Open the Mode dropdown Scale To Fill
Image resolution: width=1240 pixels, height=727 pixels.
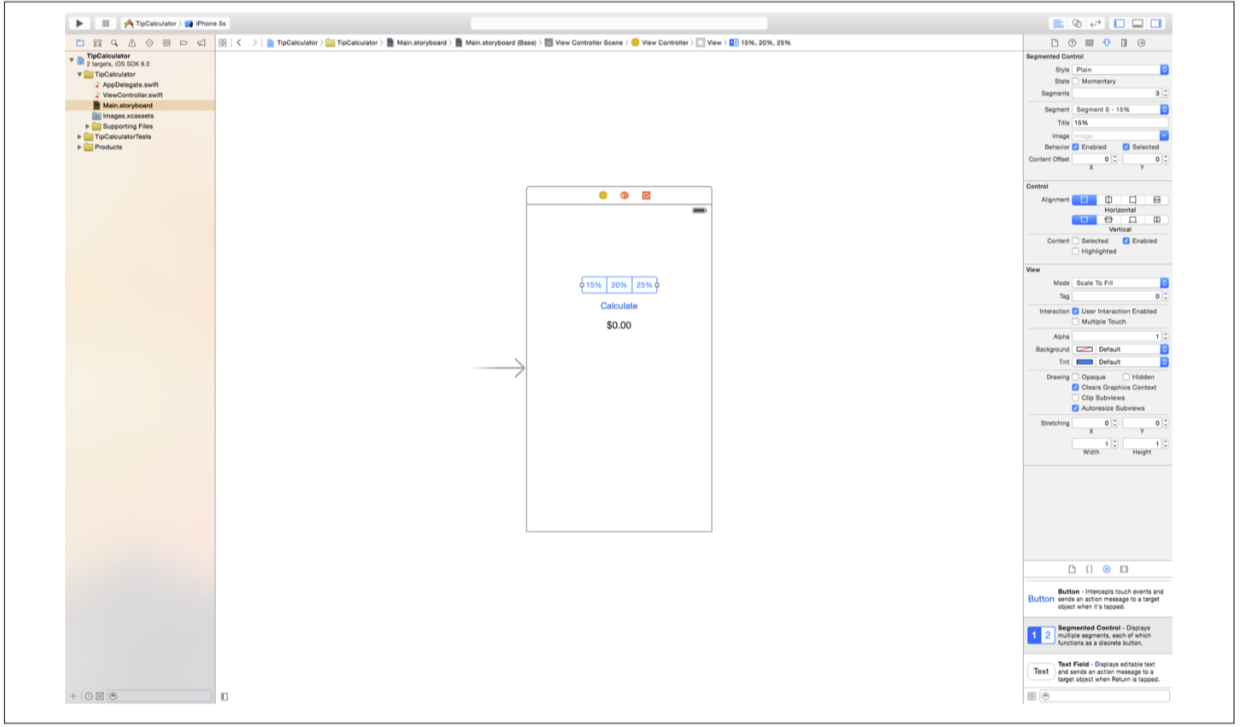(1120, 283)
